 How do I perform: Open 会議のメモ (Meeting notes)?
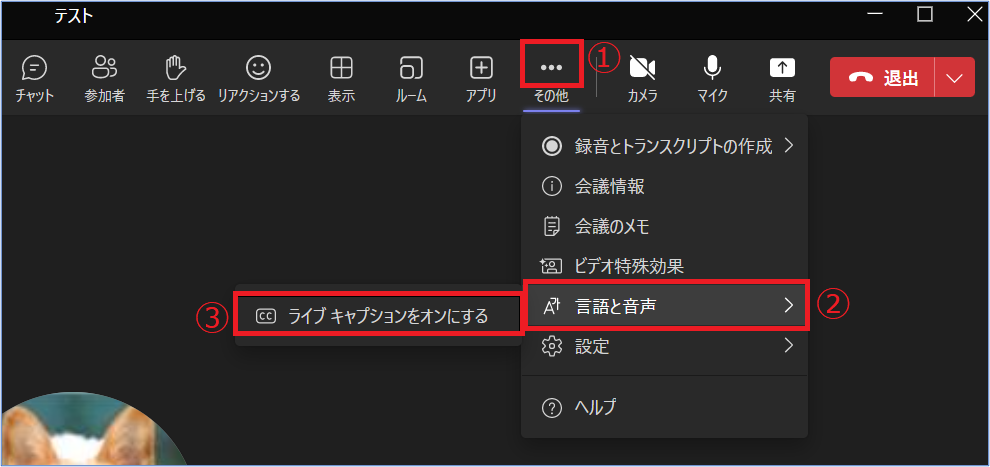click(x=612, y=226)
